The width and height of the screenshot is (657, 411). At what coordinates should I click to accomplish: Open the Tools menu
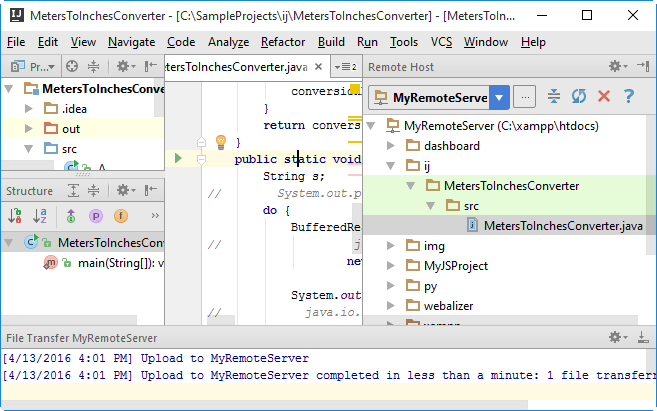point(404,42)
